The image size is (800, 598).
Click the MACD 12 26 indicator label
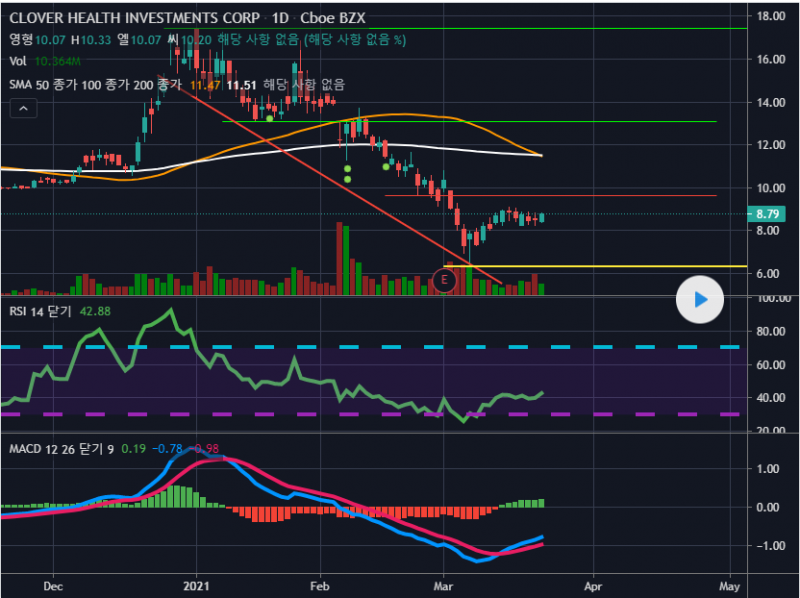tap(61, 449)
